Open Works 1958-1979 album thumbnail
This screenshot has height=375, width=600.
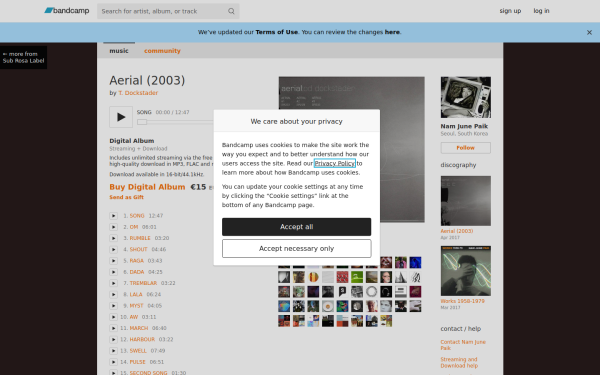point(466,271)
